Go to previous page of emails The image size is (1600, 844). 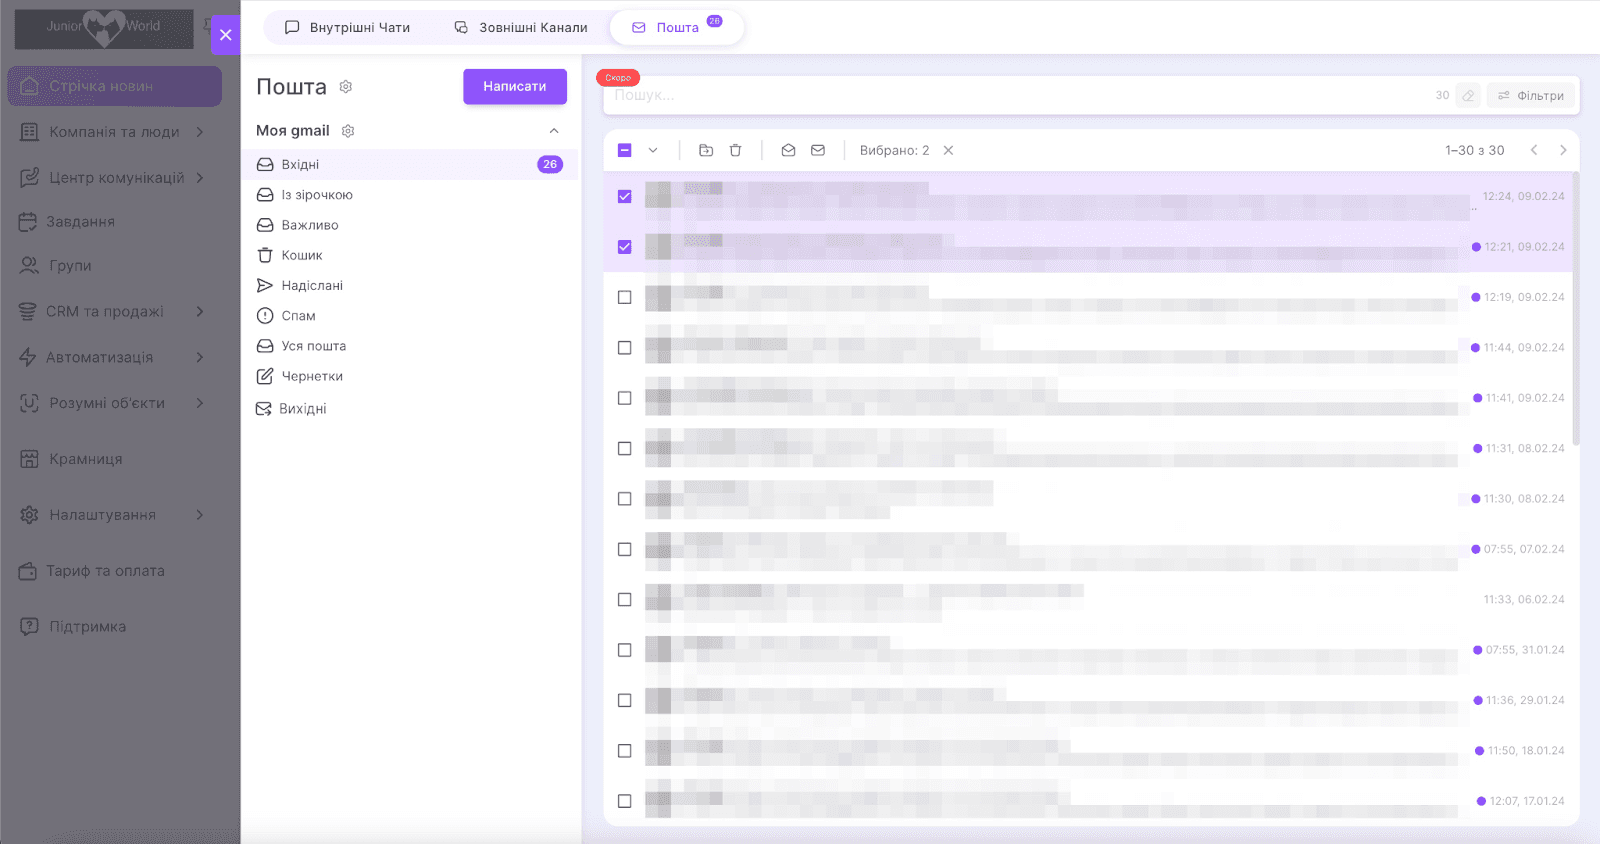pyautogui.click(x=1534, y=150)
